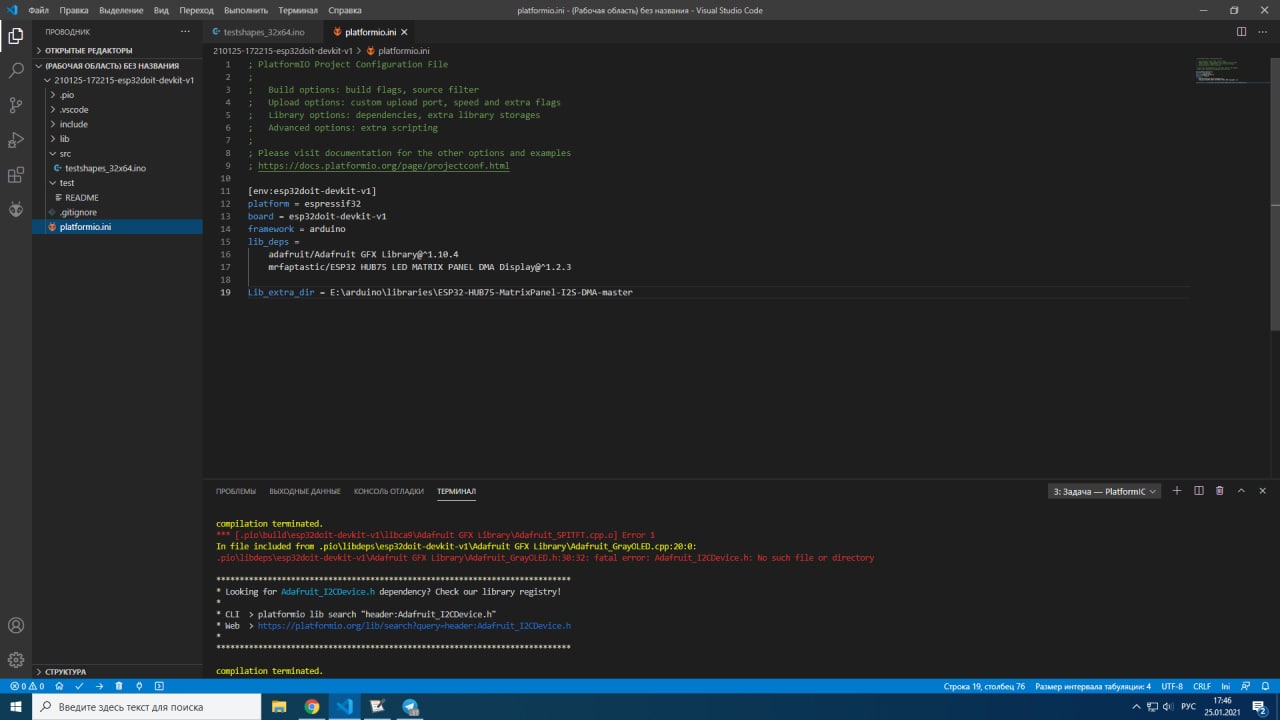
Task: Click PlatformIO Serial Monitor plug icon
Action: [x=139, y=686]
